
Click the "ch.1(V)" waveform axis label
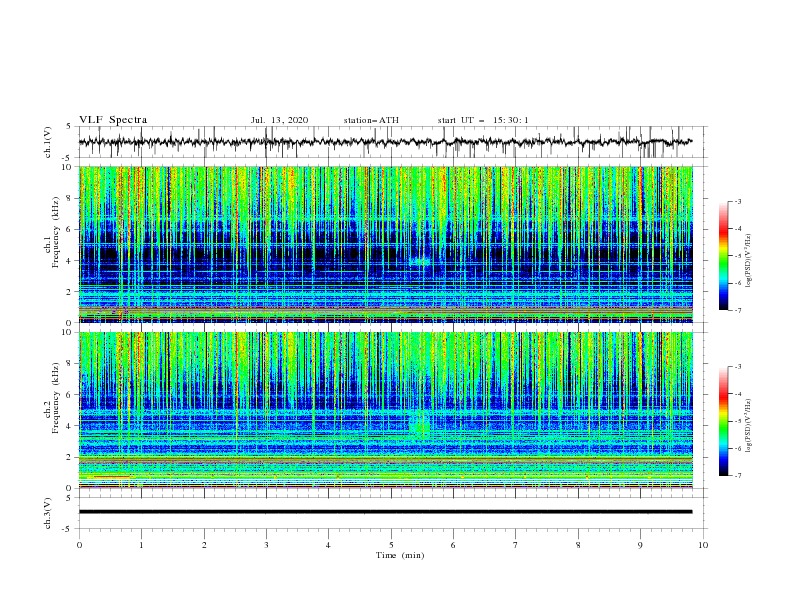(x=48, y=142)
